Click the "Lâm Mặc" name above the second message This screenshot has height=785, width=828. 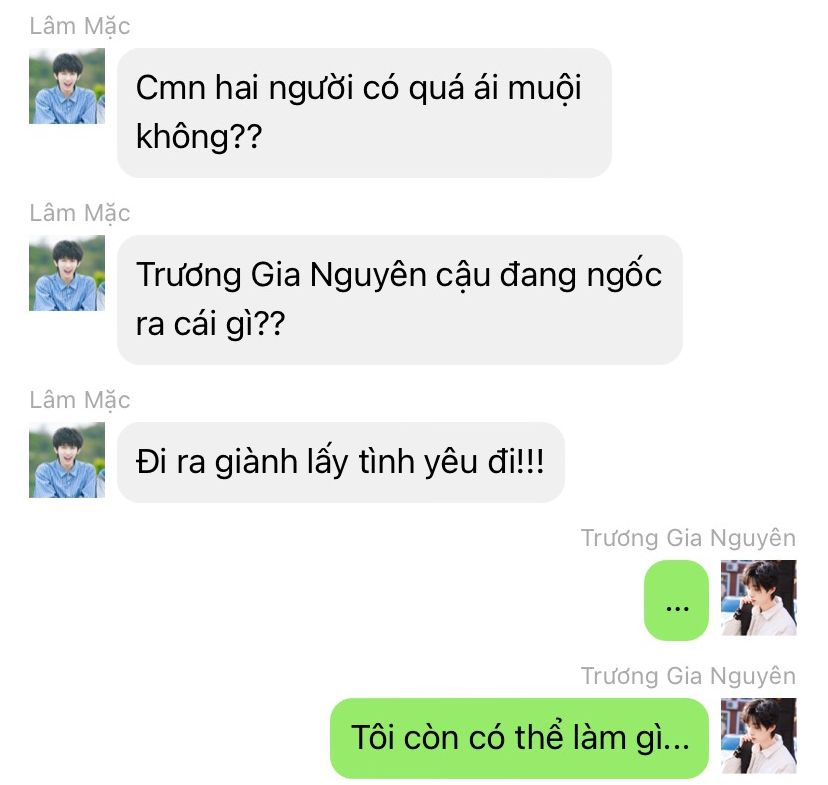pos(80,213)
